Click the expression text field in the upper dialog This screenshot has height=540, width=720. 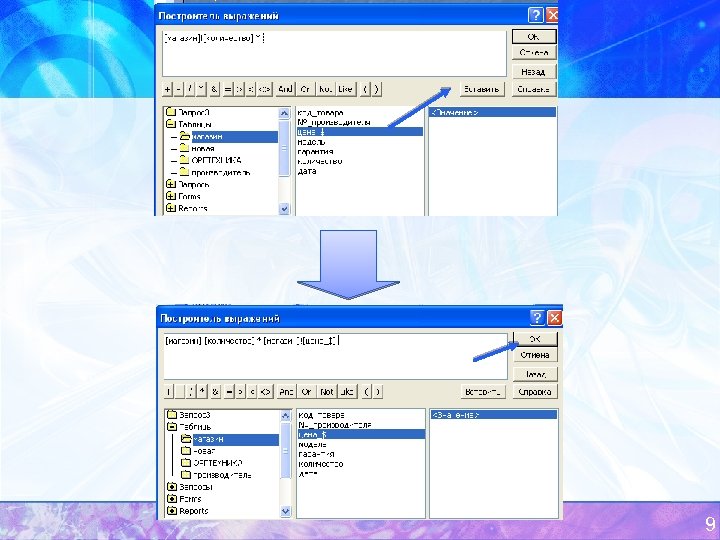pyautogui.click(x=334, y=53)
